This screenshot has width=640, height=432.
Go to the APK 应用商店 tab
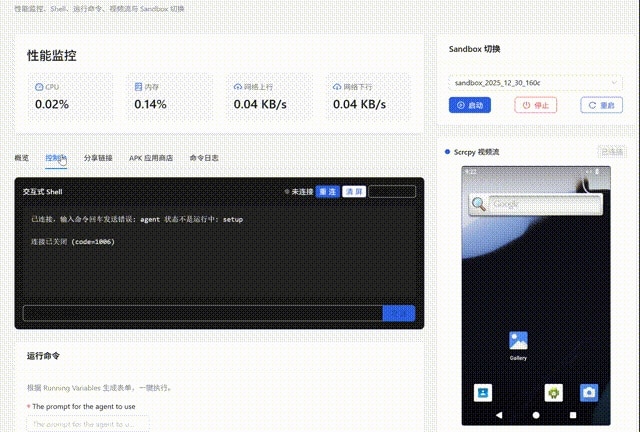(151, 158)
